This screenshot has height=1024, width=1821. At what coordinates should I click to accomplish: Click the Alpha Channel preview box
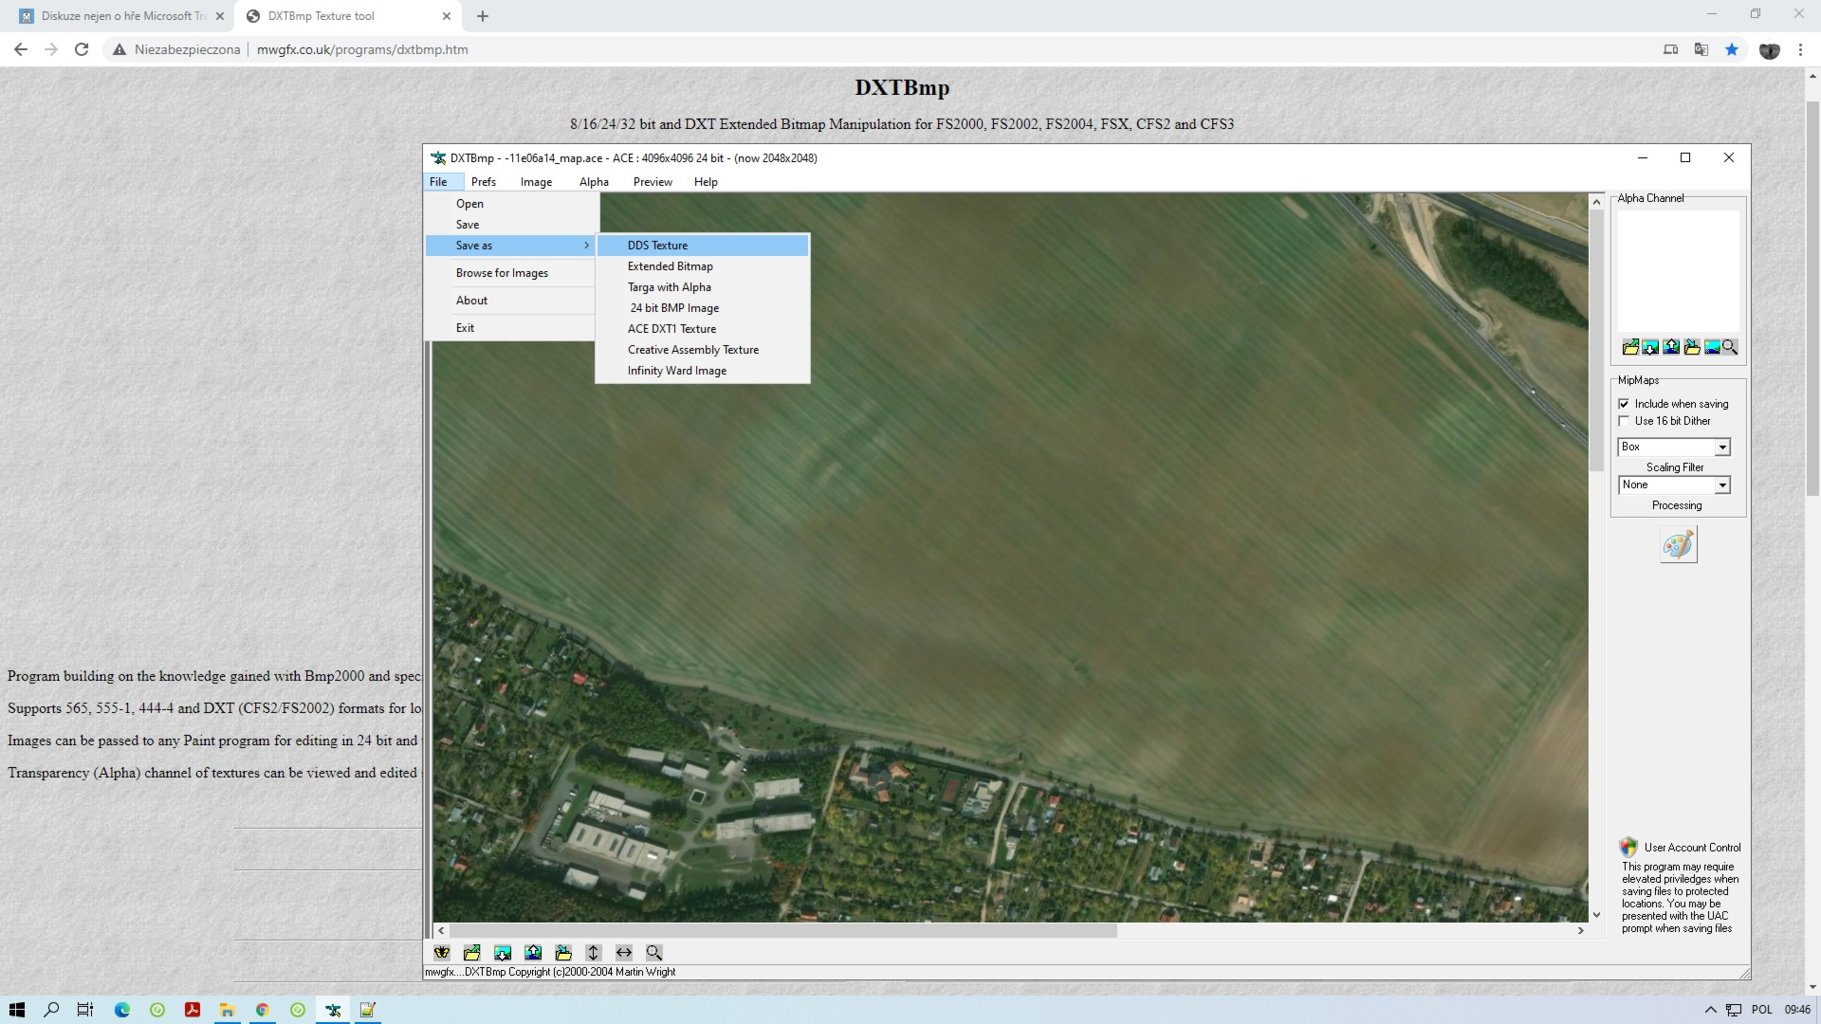pyautogui.click(x=1678, y=270)
